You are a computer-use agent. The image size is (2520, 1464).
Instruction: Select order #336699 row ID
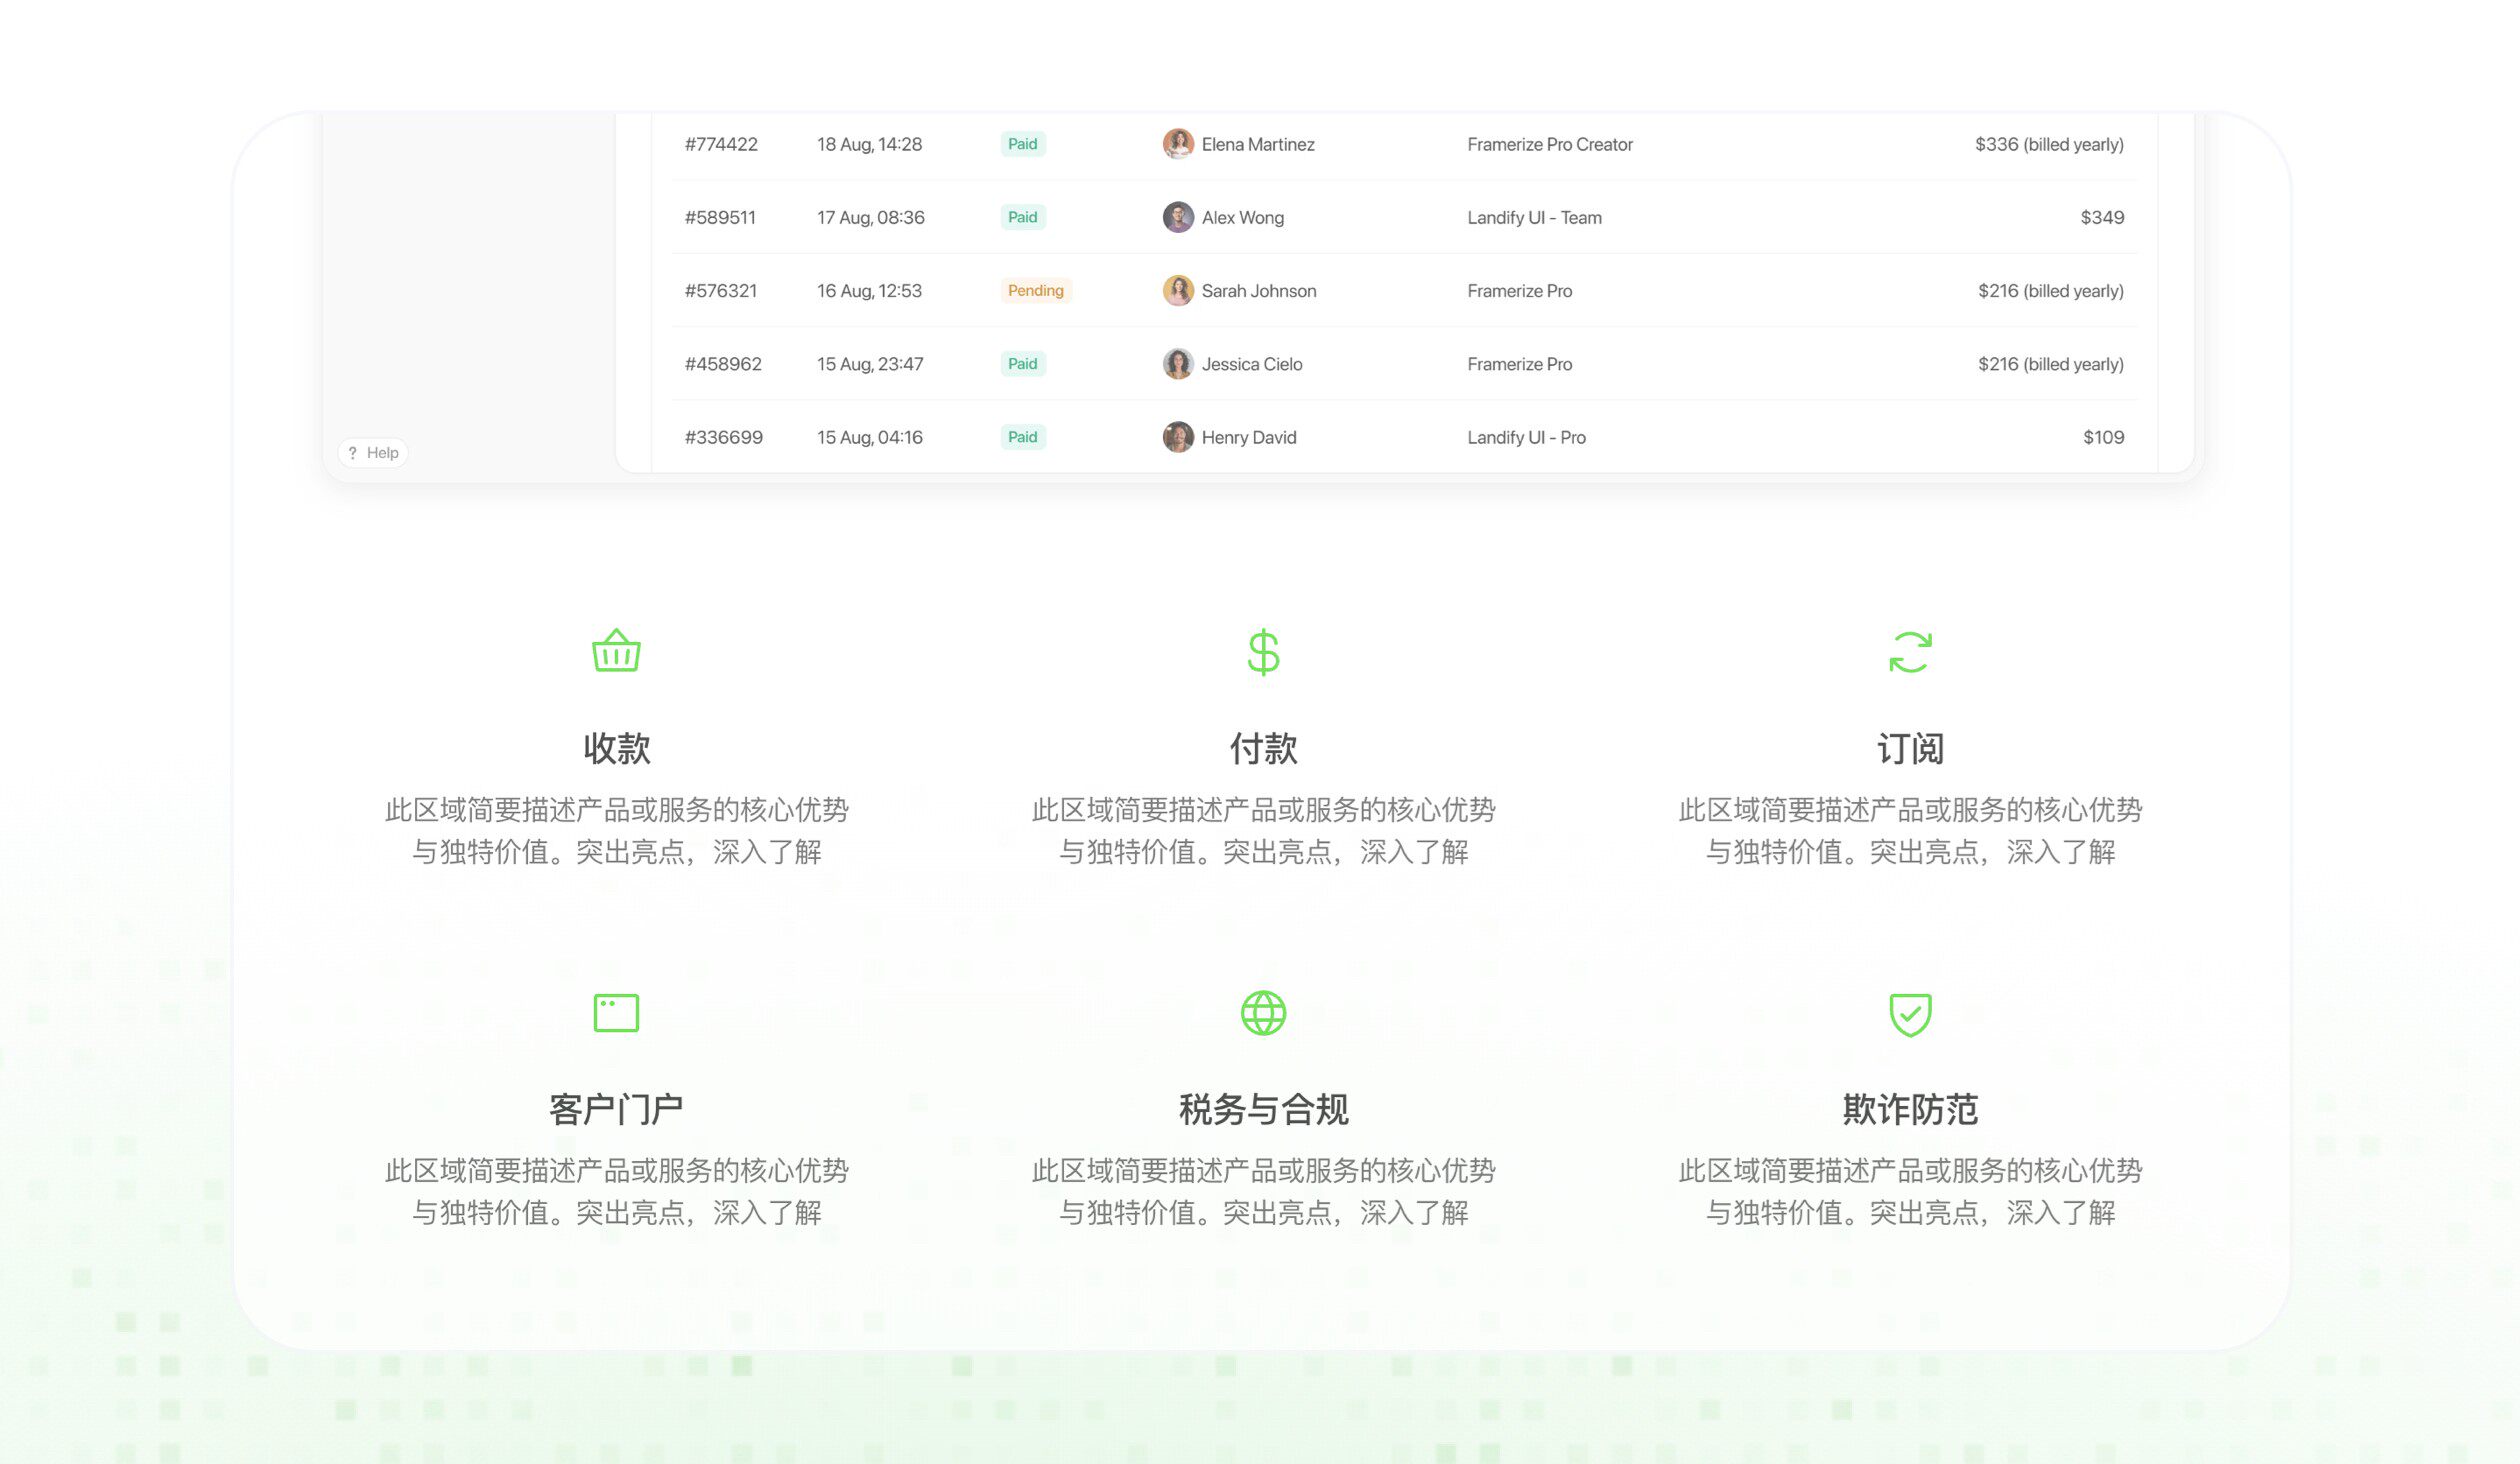pyautogui.click(x=723, y=437)
